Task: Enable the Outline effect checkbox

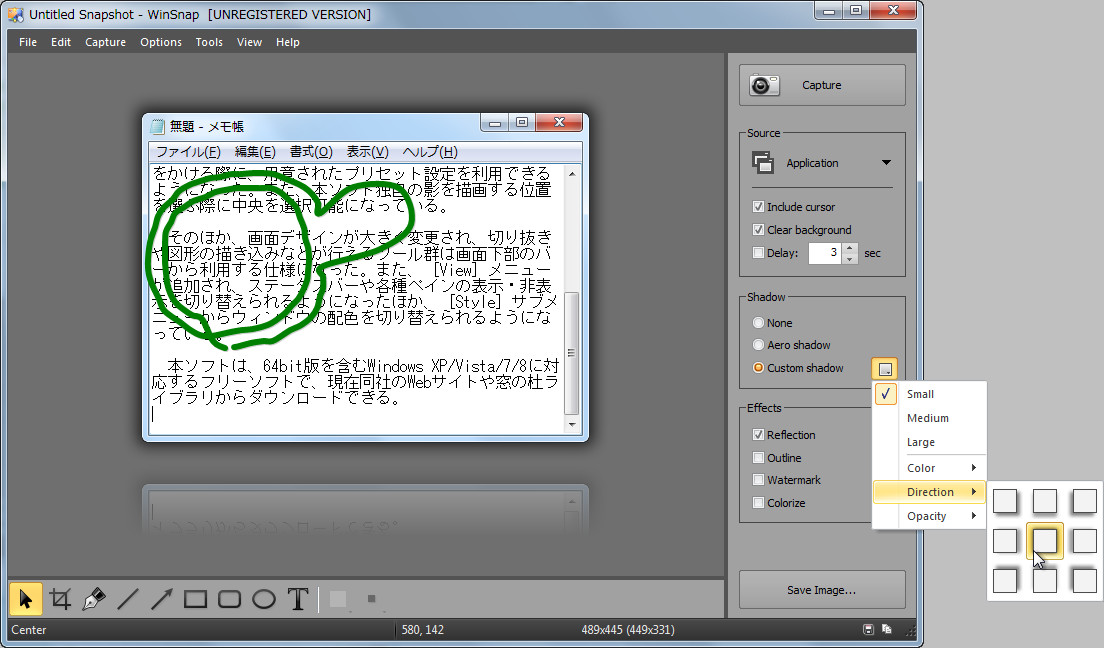Action: tap(758, 458)
